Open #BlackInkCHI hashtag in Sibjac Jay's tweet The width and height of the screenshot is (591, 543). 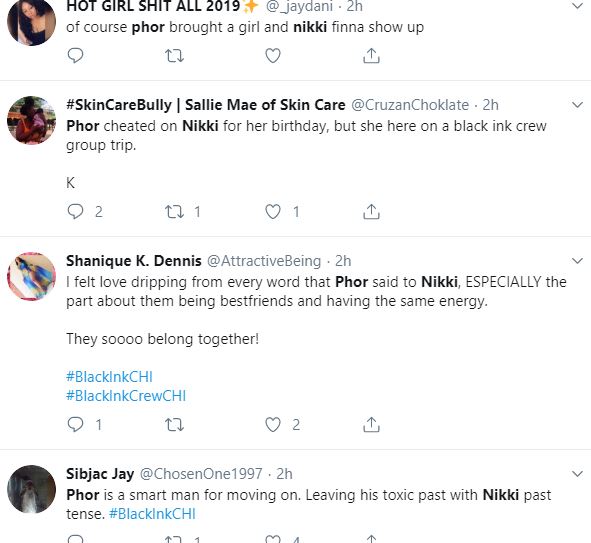[x=152, y=514]
